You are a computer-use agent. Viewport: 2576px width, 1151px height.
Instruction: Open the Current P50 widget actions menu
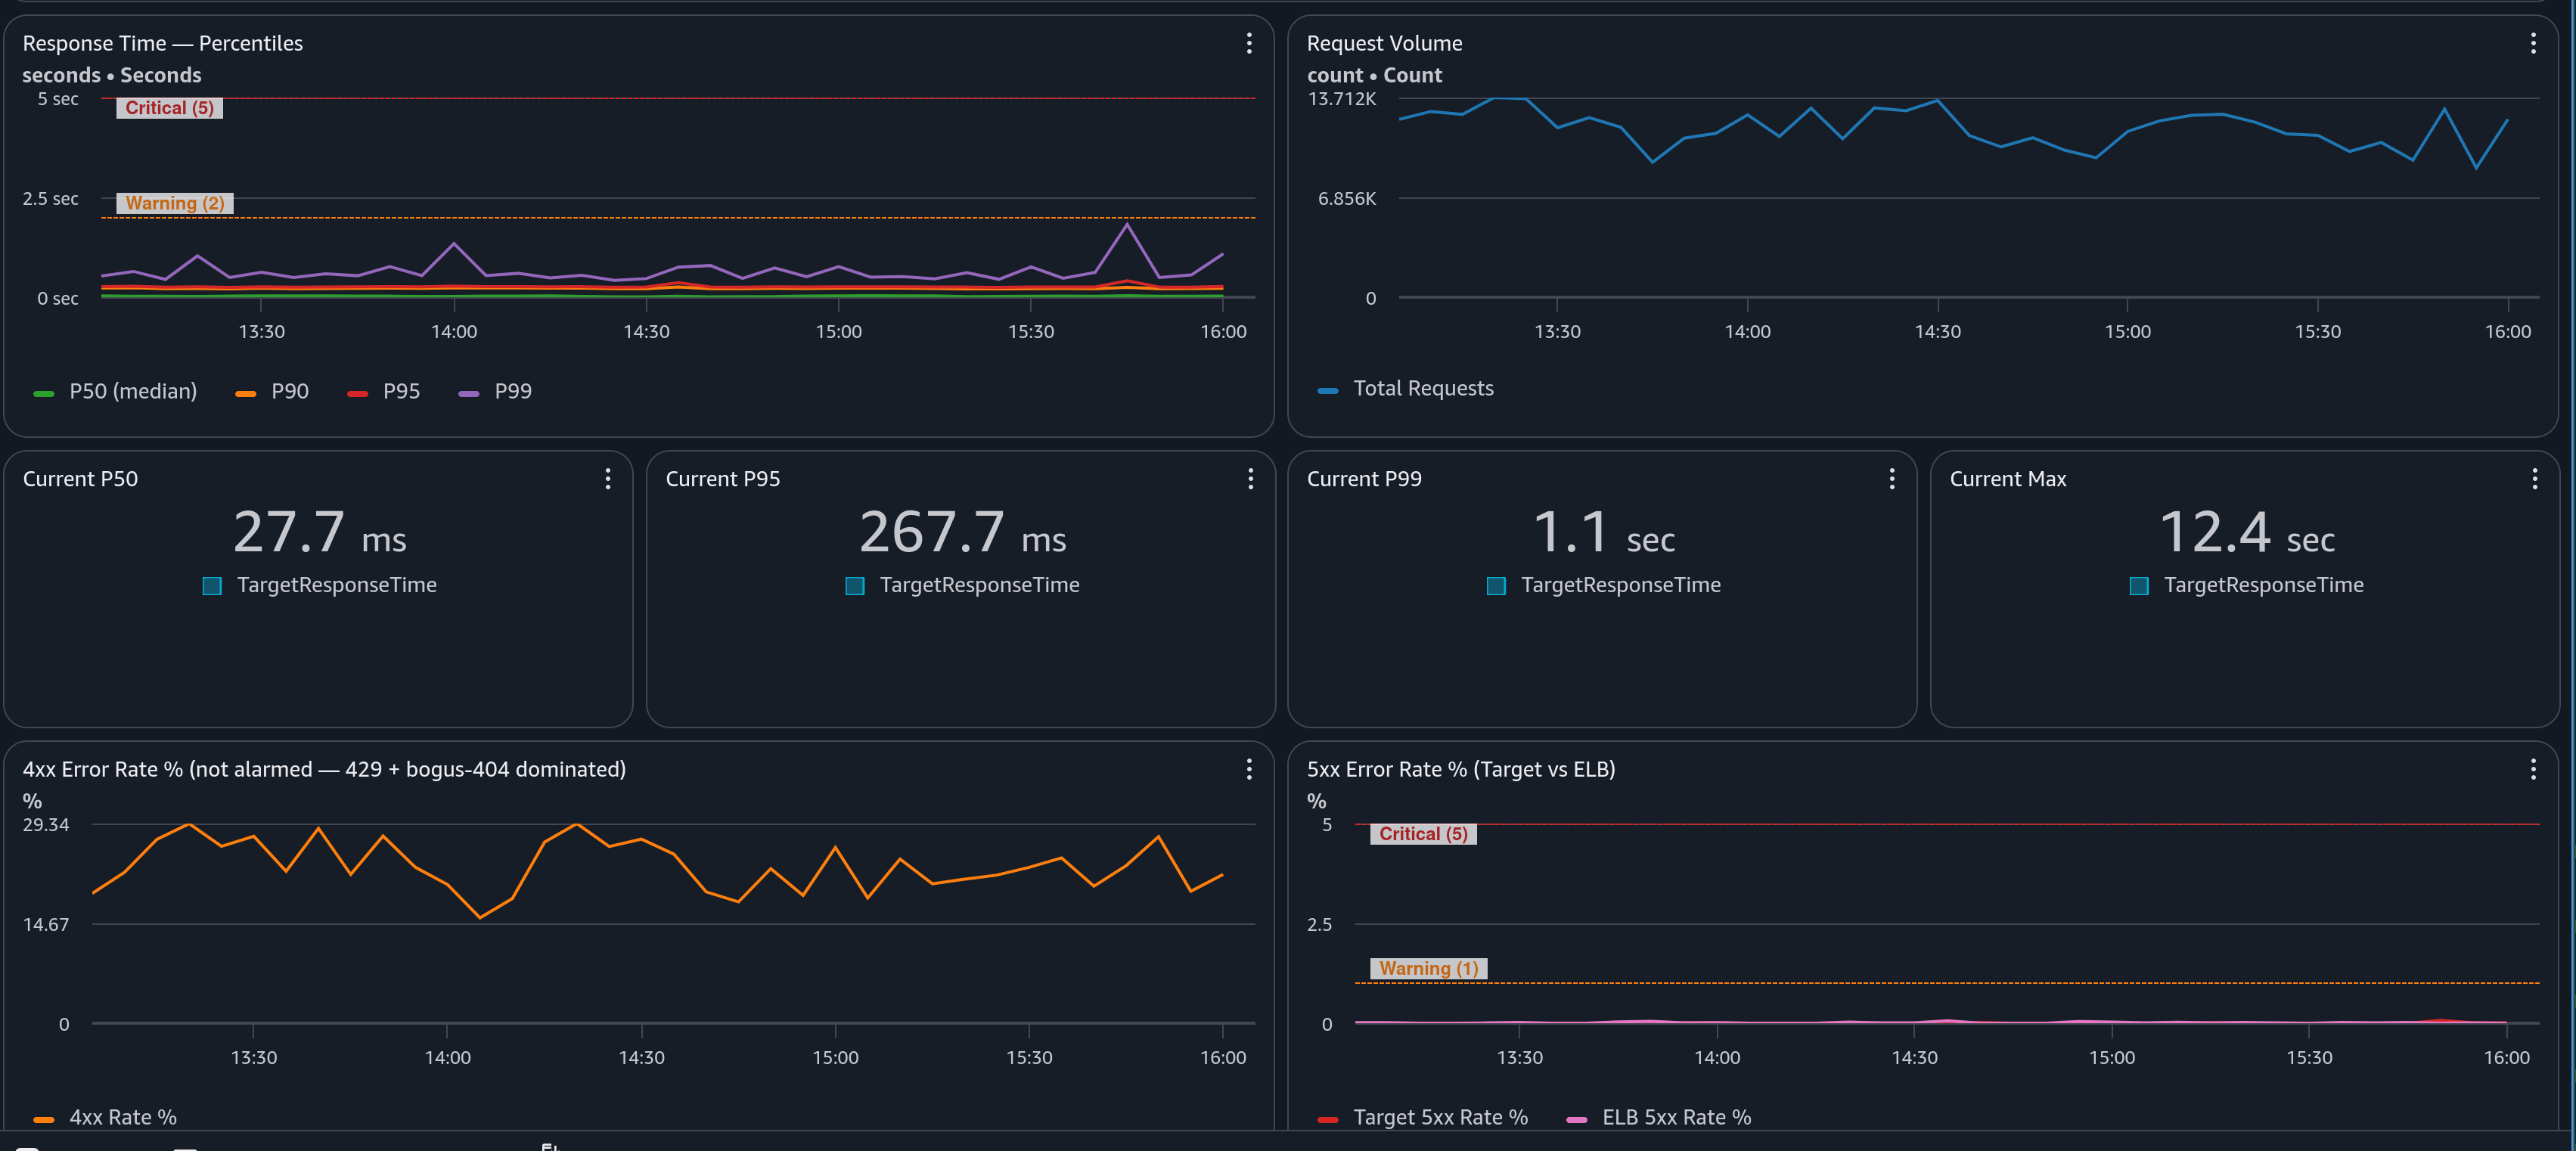tap(607, 479)
